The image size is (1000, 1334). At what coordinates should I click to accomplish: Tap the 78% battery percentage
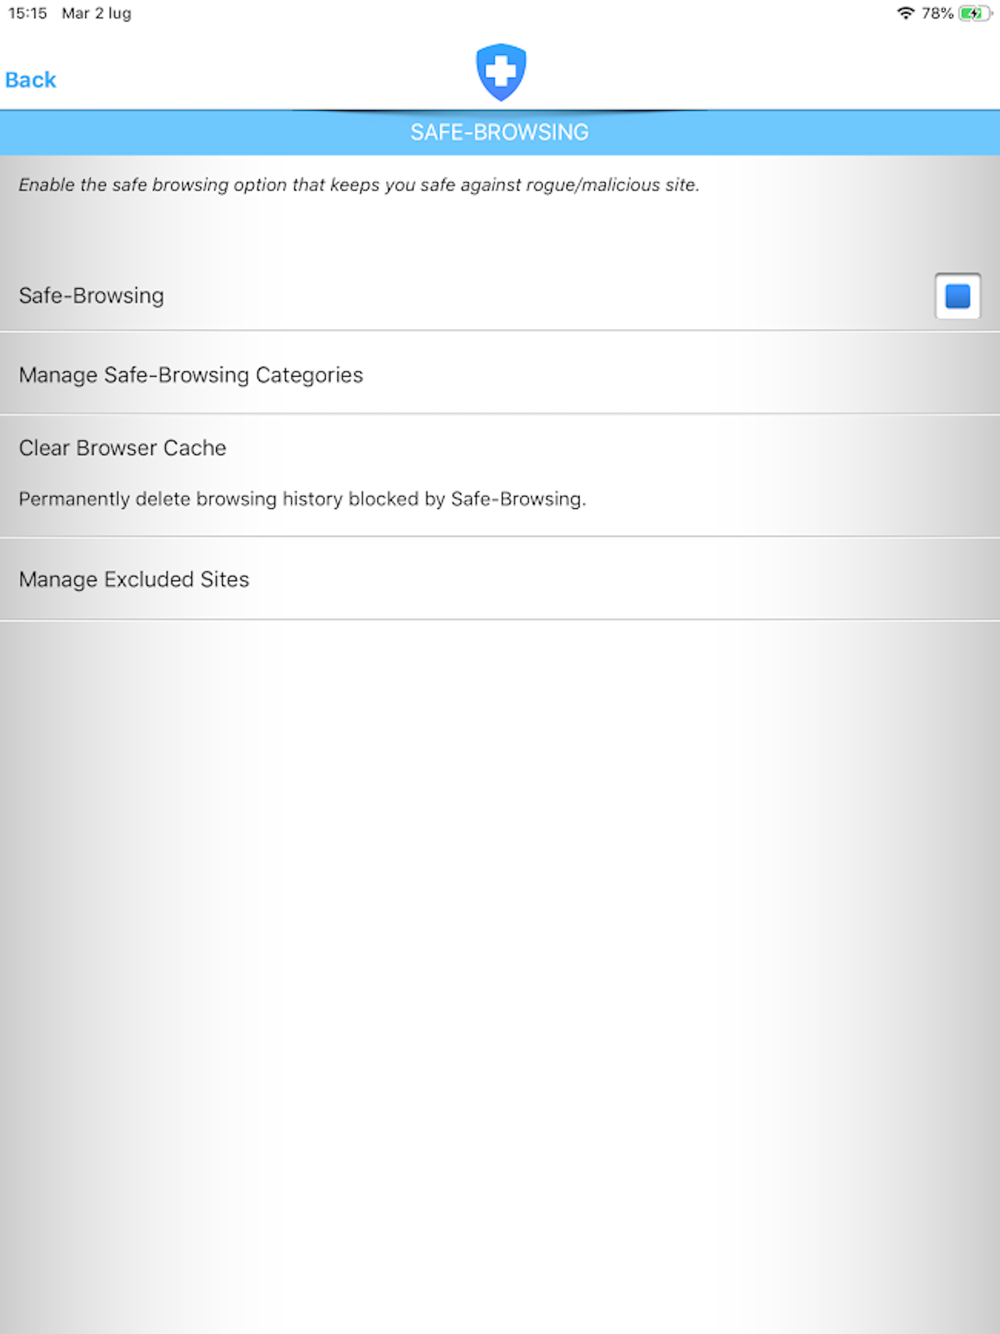pos(938,13)
